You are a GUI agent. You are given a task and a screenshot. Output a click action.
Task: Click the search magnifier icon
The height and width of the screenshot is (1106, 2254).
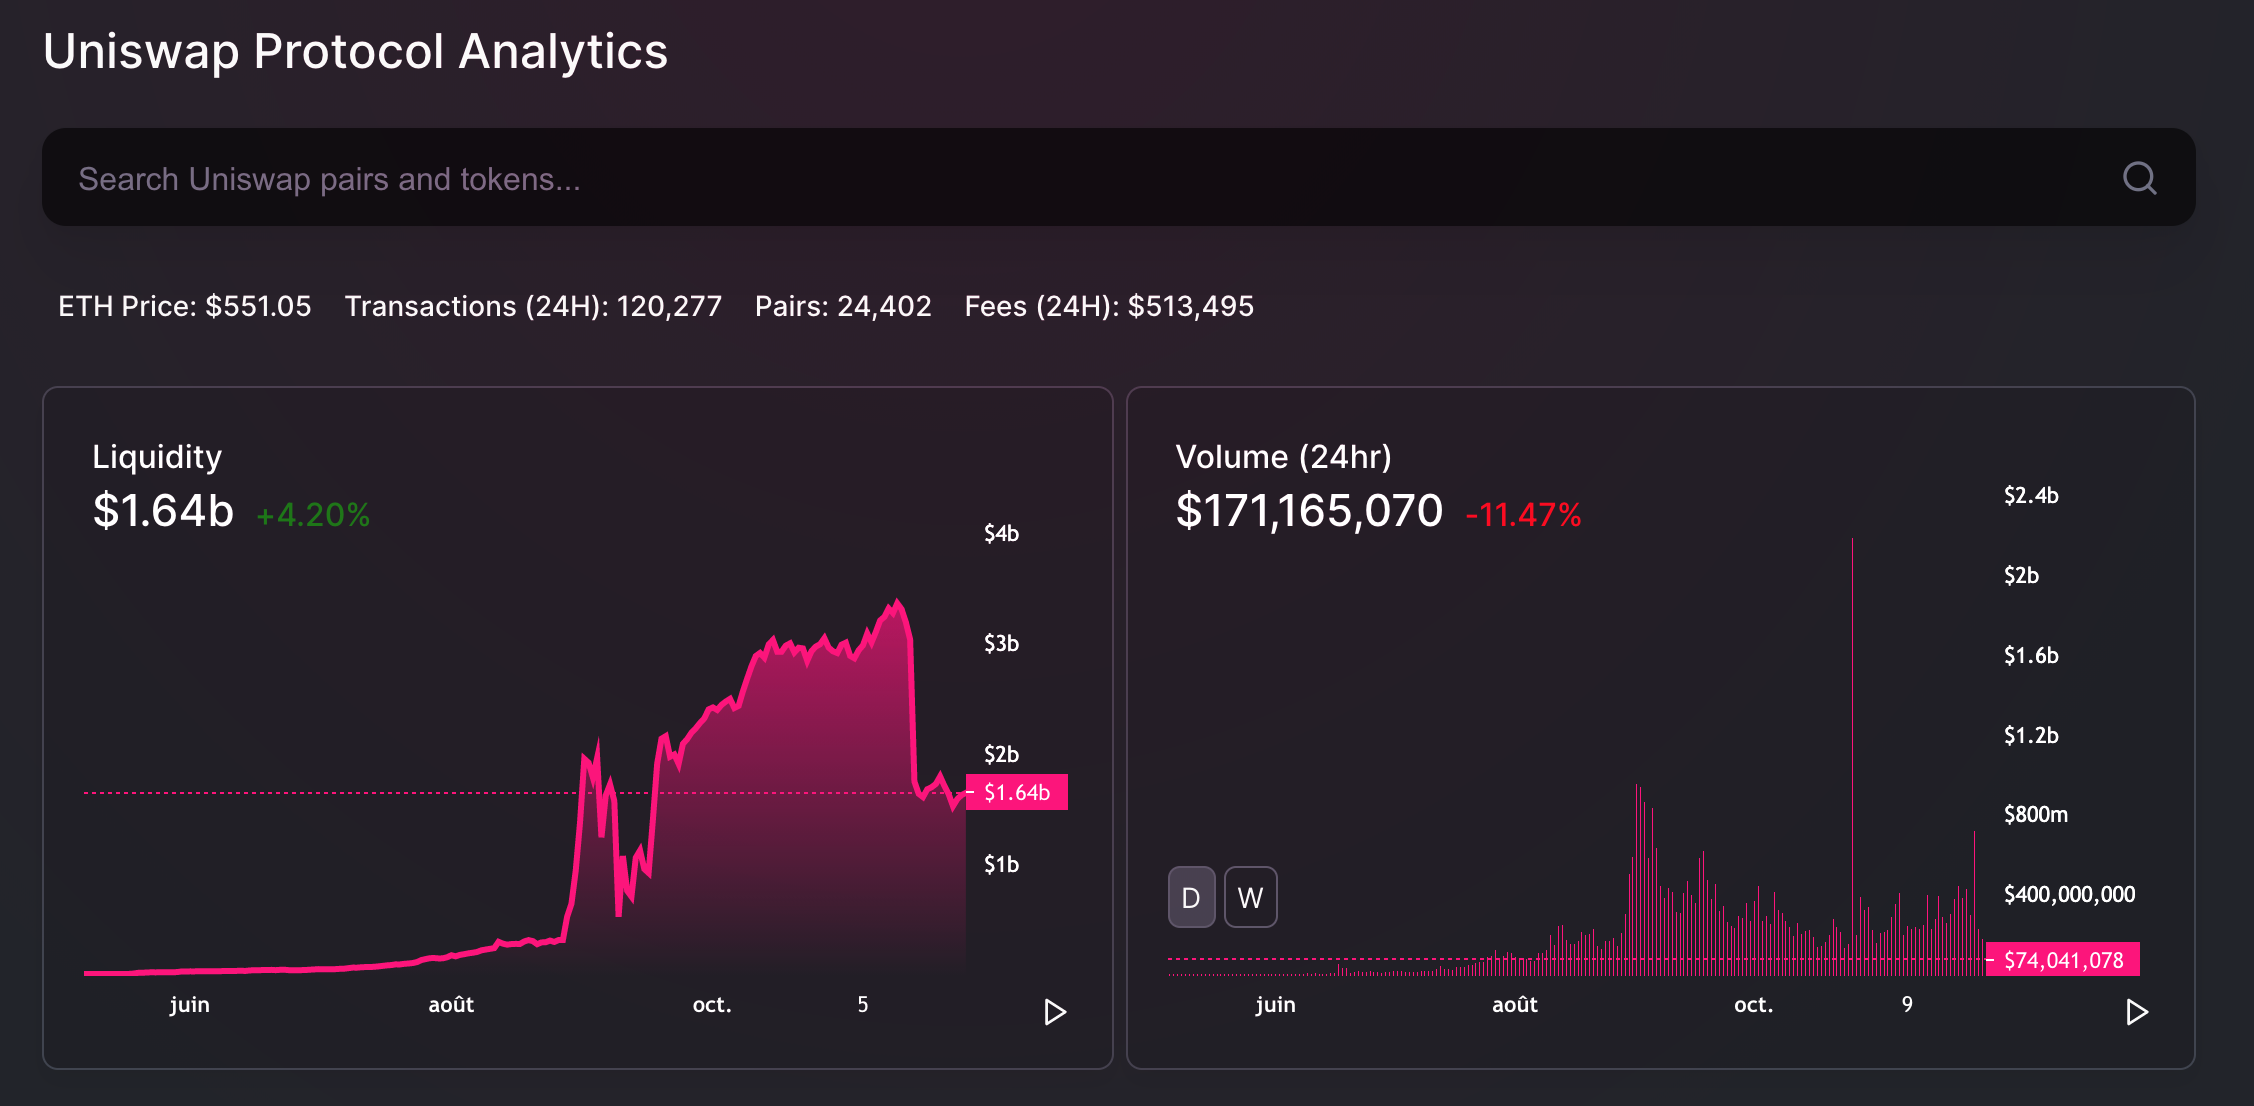2139,178
